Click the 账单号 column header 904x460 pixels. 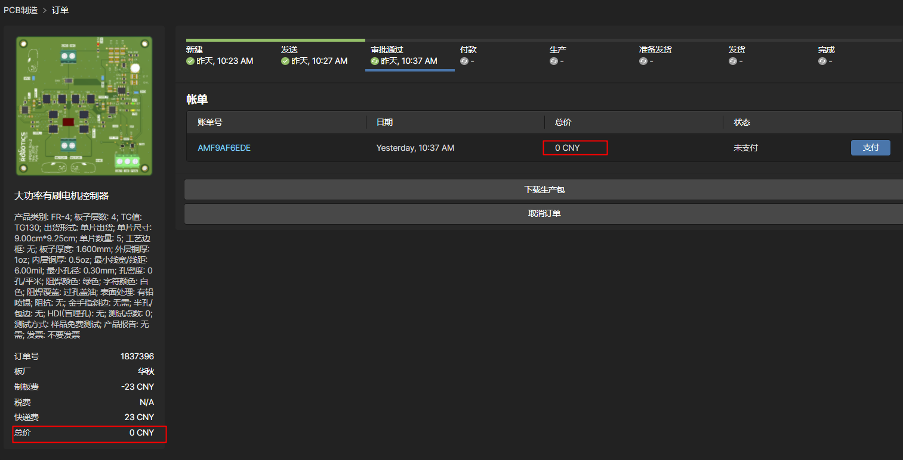210,122
